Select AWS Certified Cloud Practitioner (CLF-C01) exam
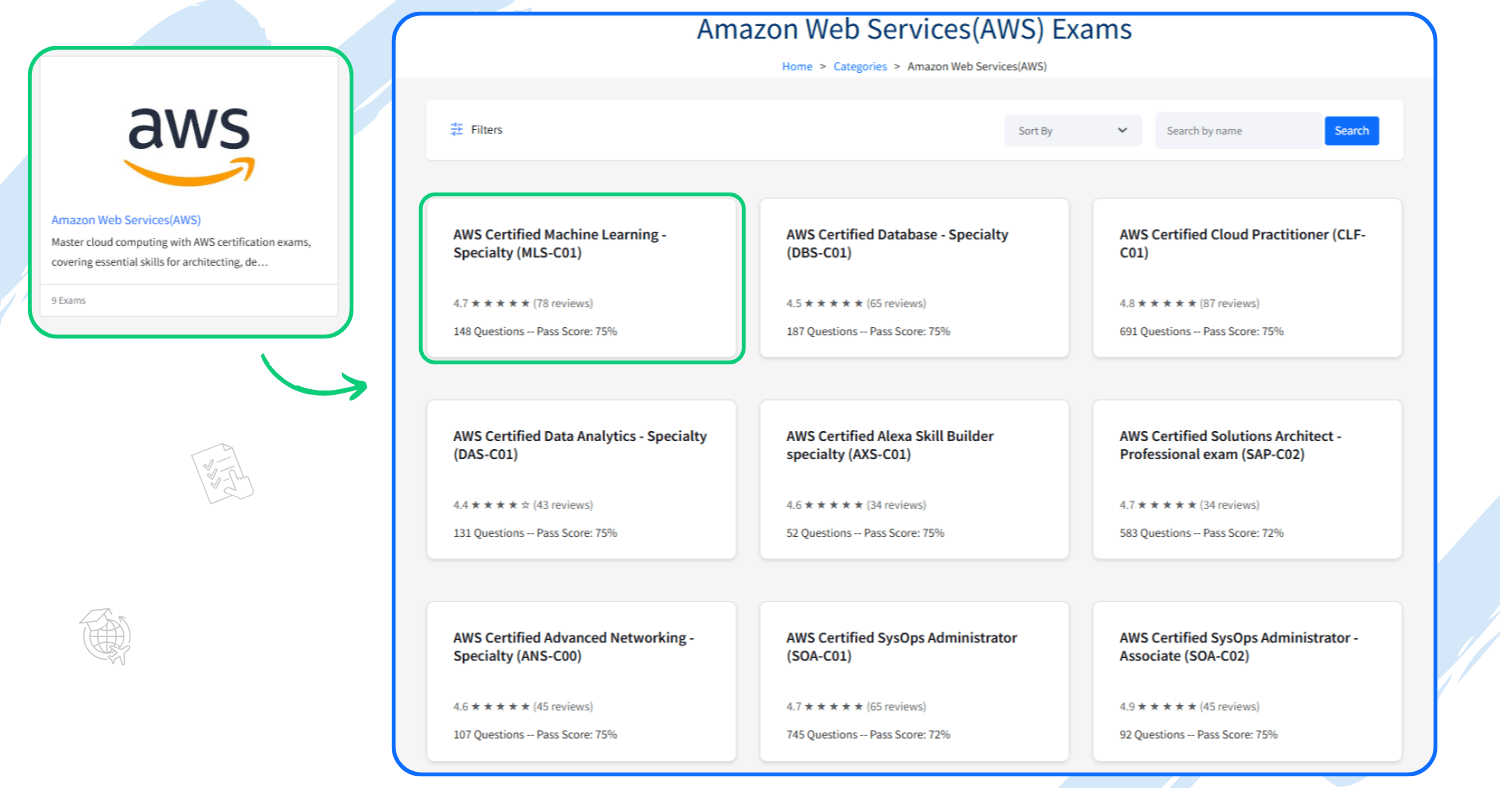The image size is (1500, 788). point(1242,244)
